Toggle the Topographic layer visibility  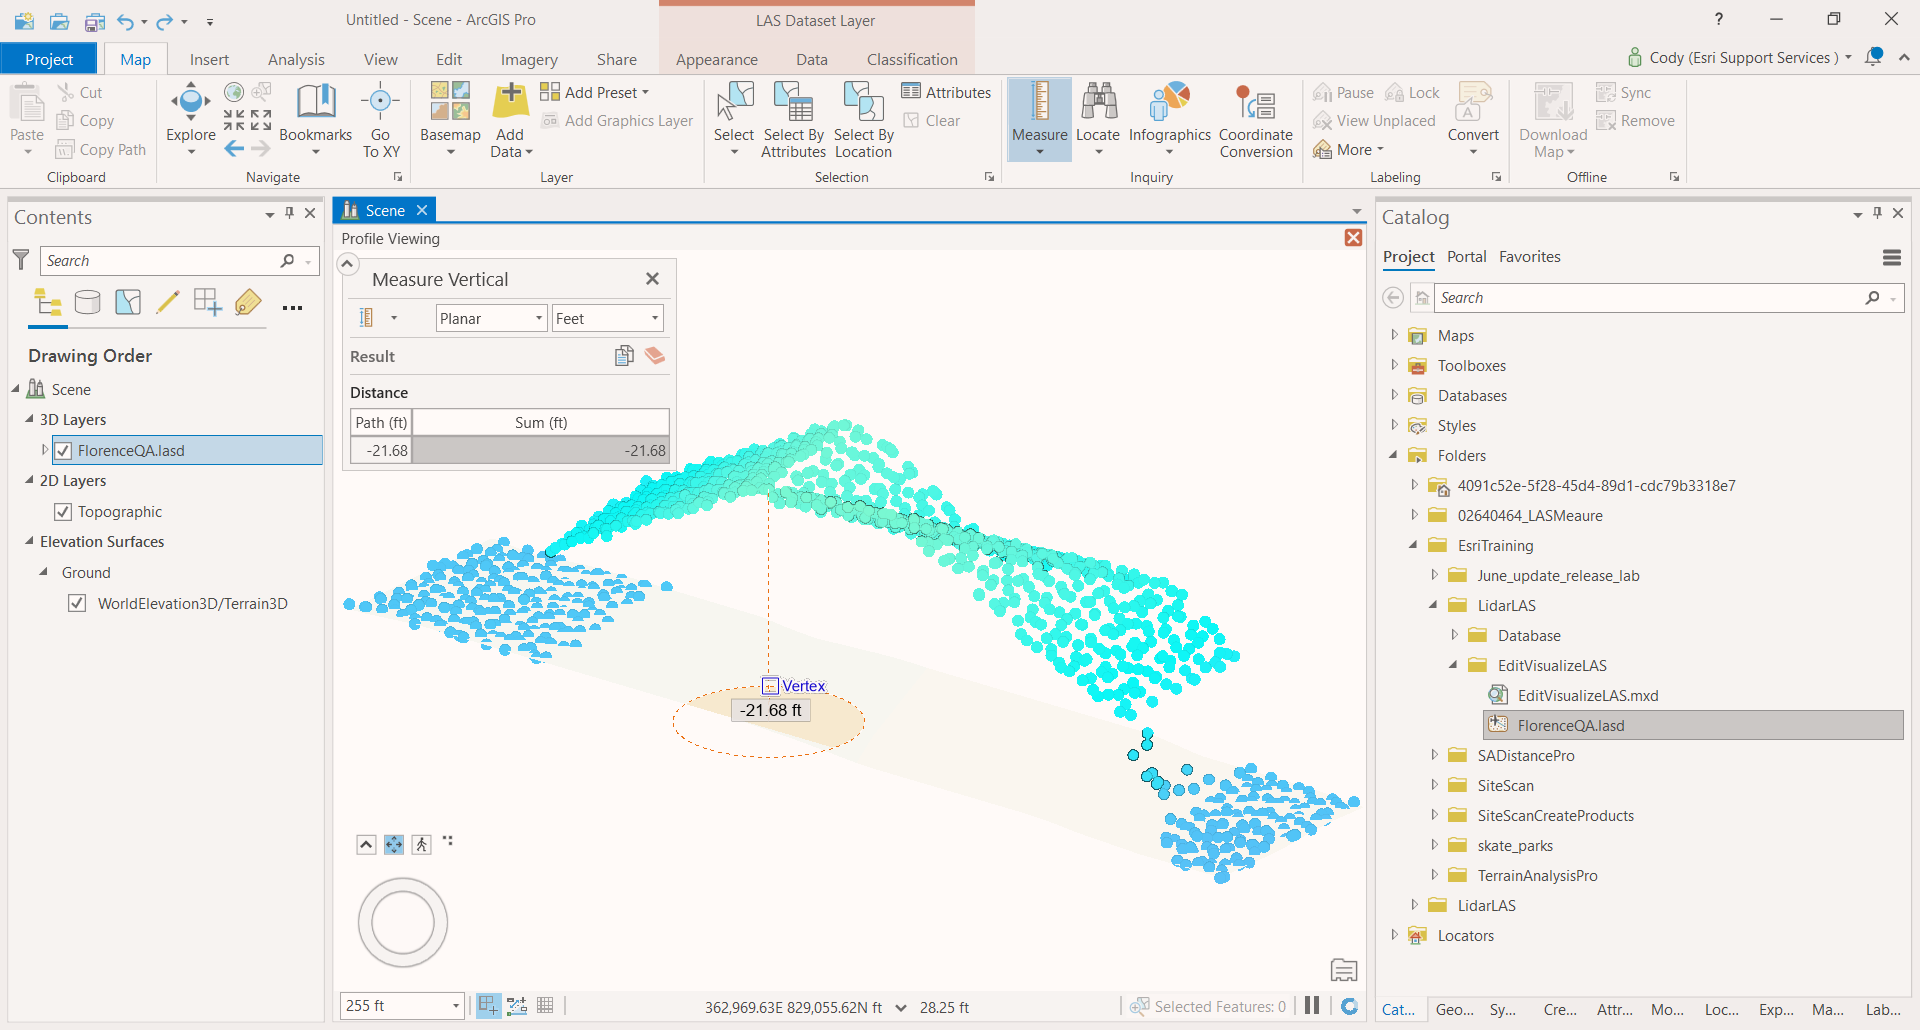[x=63, y=512]
